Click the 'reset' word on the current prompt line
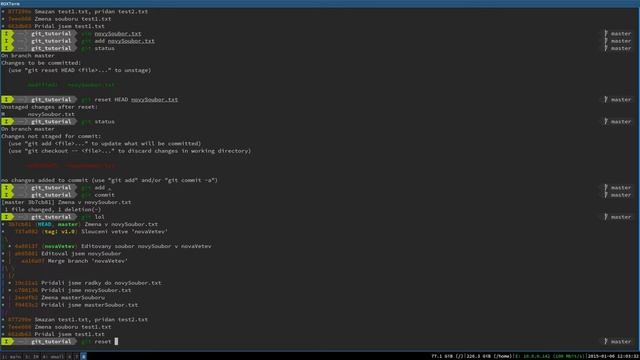This screenshot has height=360, width=640. click(102, 341)
